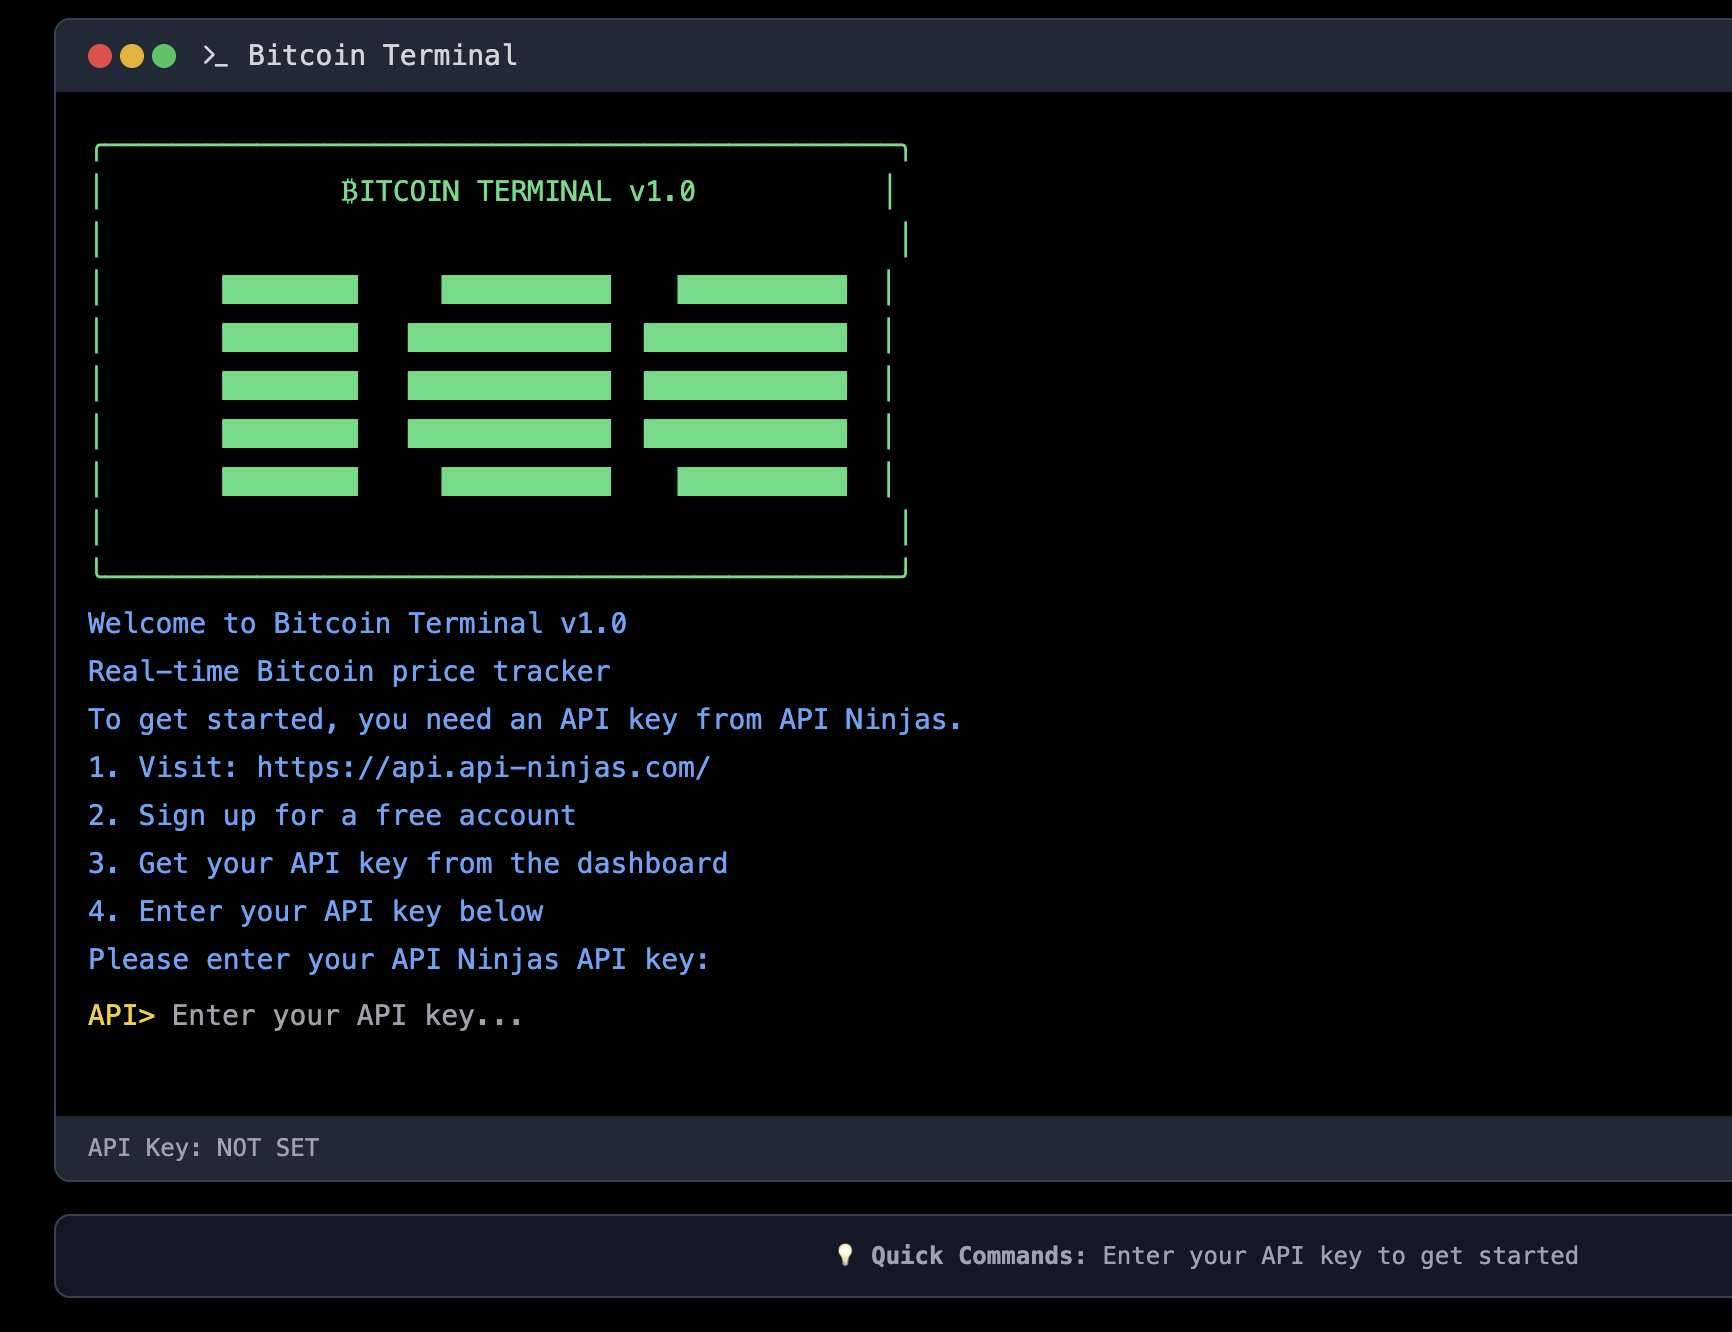Select the 'Quick Commands:' label
Viewport: 1732px width, 1332px height.
point(977,1255)
